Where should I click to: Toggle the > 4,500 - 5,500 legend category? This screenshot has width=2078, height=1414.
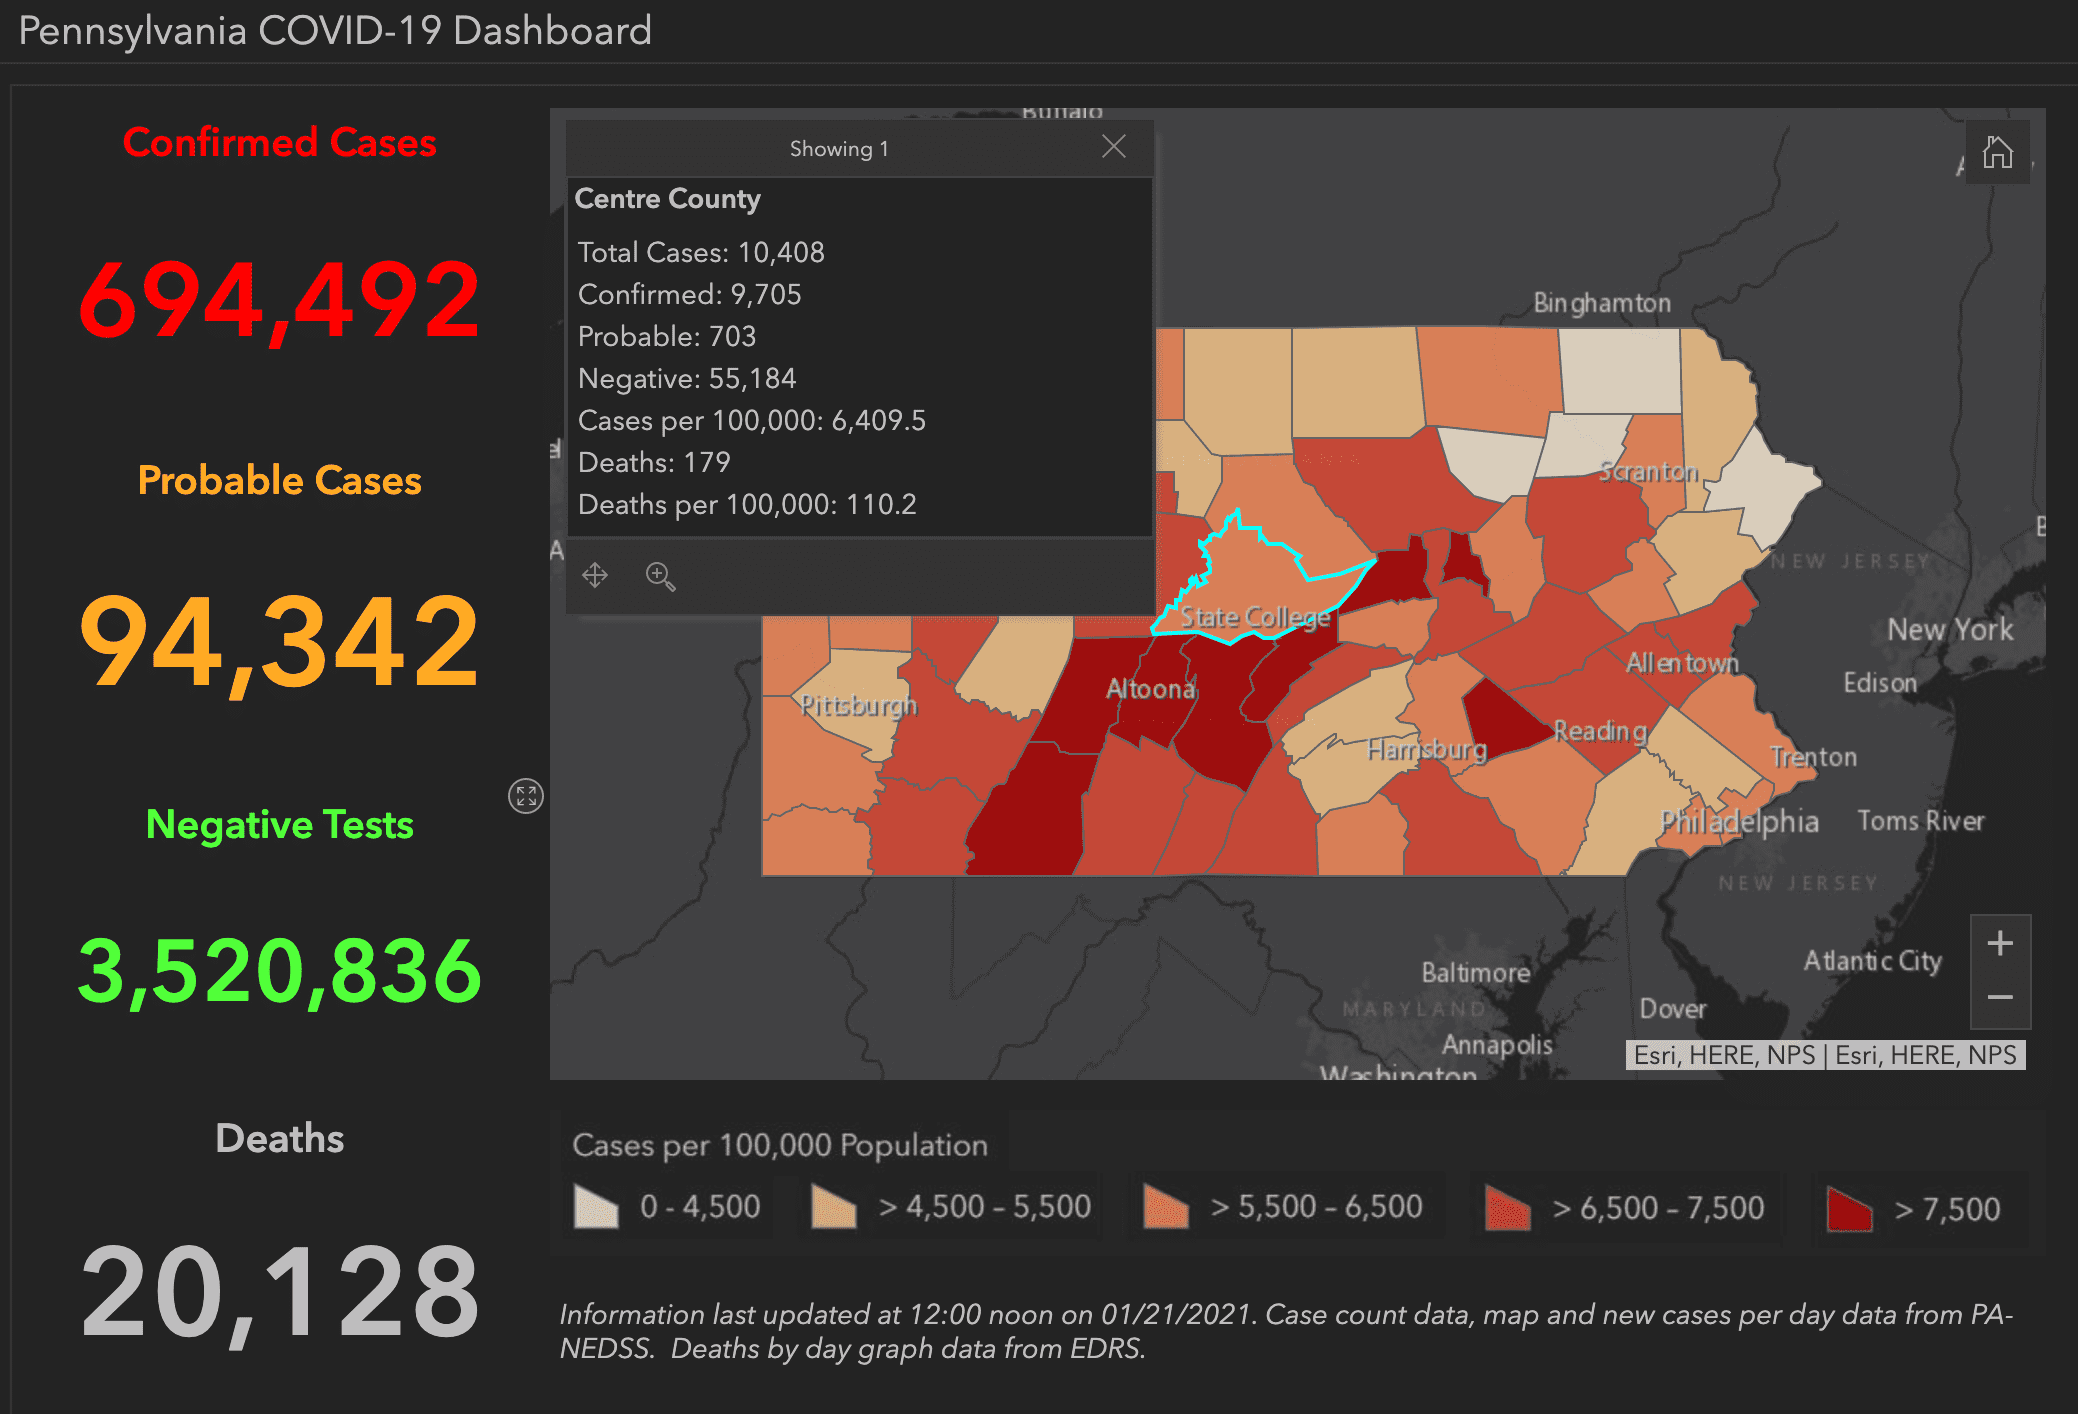tap(831, 1207)
